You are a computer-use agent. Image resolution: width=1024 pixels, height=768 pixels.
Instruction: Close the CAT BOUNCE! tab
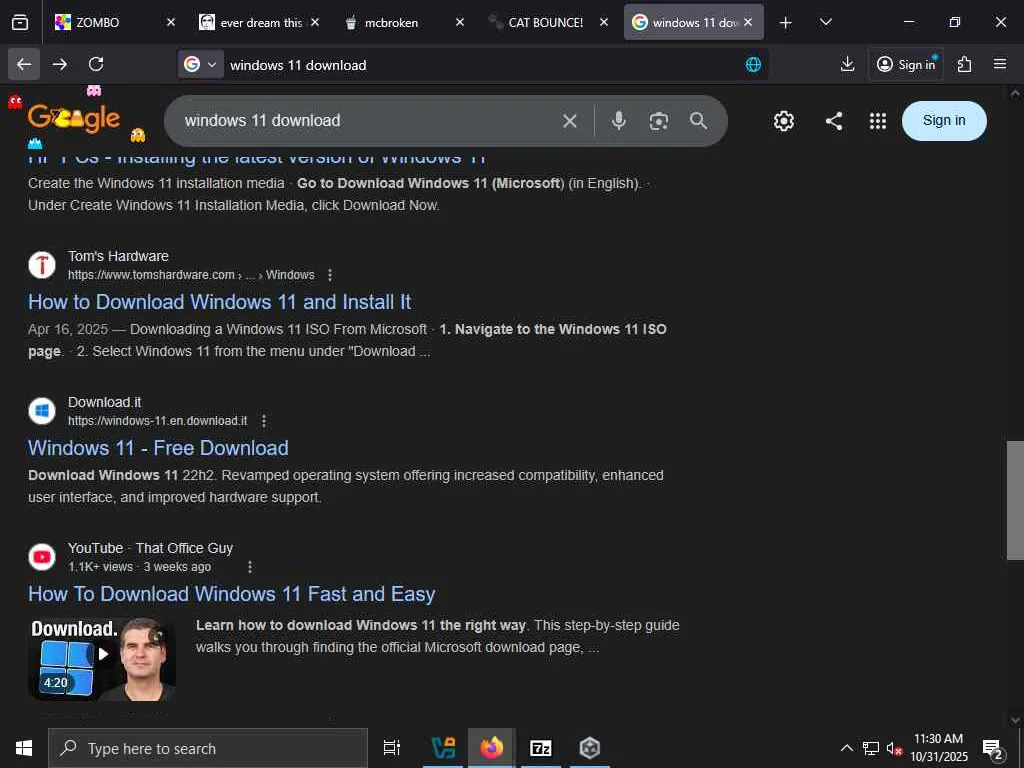coord(604,22)
